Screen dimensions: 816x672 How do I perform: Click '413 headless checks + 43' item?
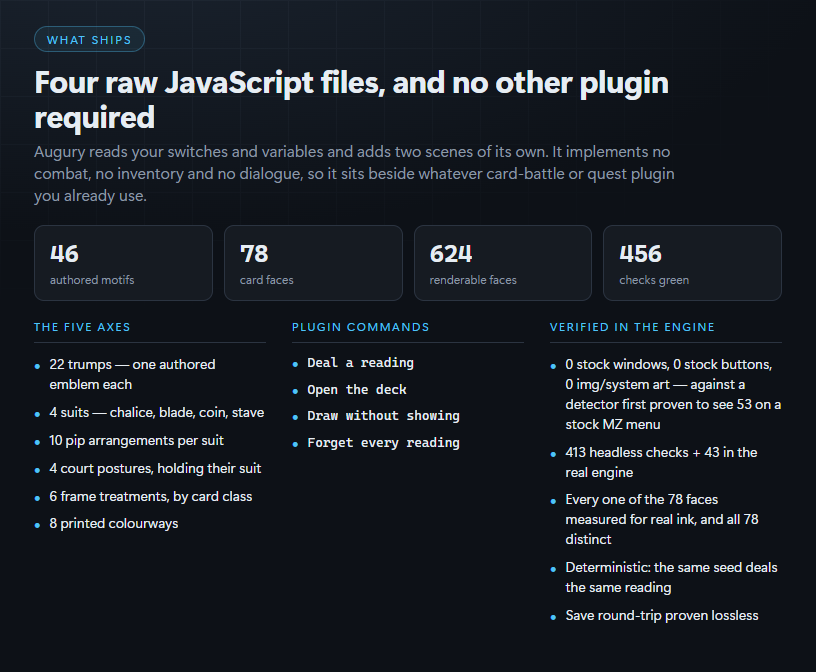[x=661, y=462]
